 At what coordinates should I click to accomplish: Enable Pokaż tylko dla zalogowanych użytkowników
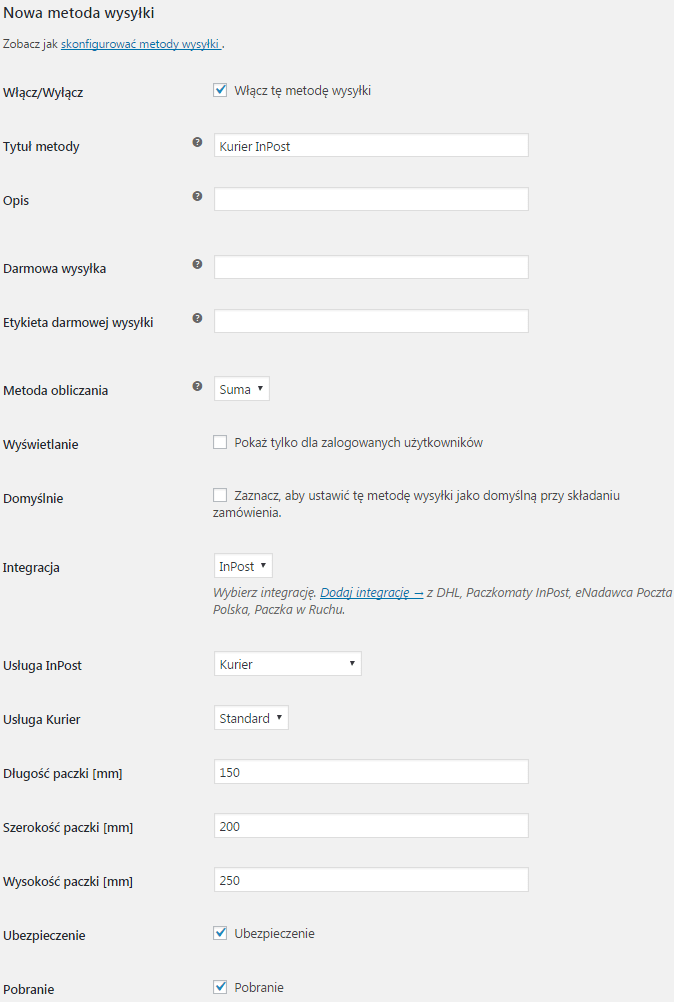coord(220,442)
